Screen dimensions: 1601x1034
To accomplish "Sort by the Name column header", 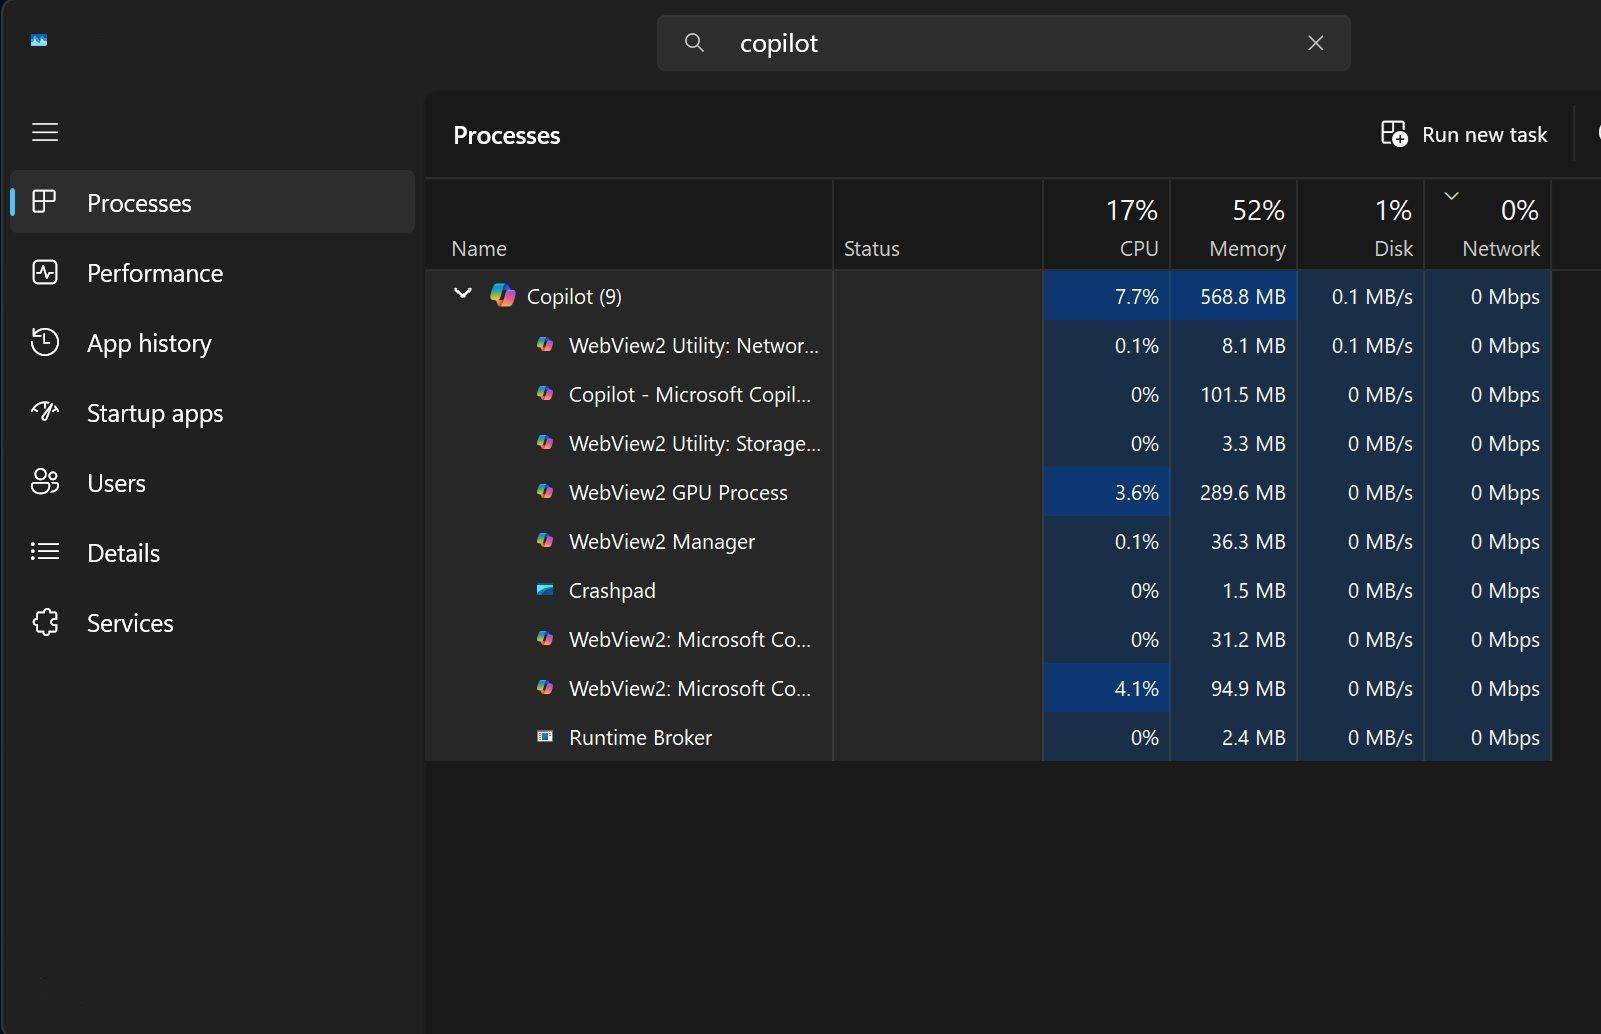I will click(x=629, y=226).
